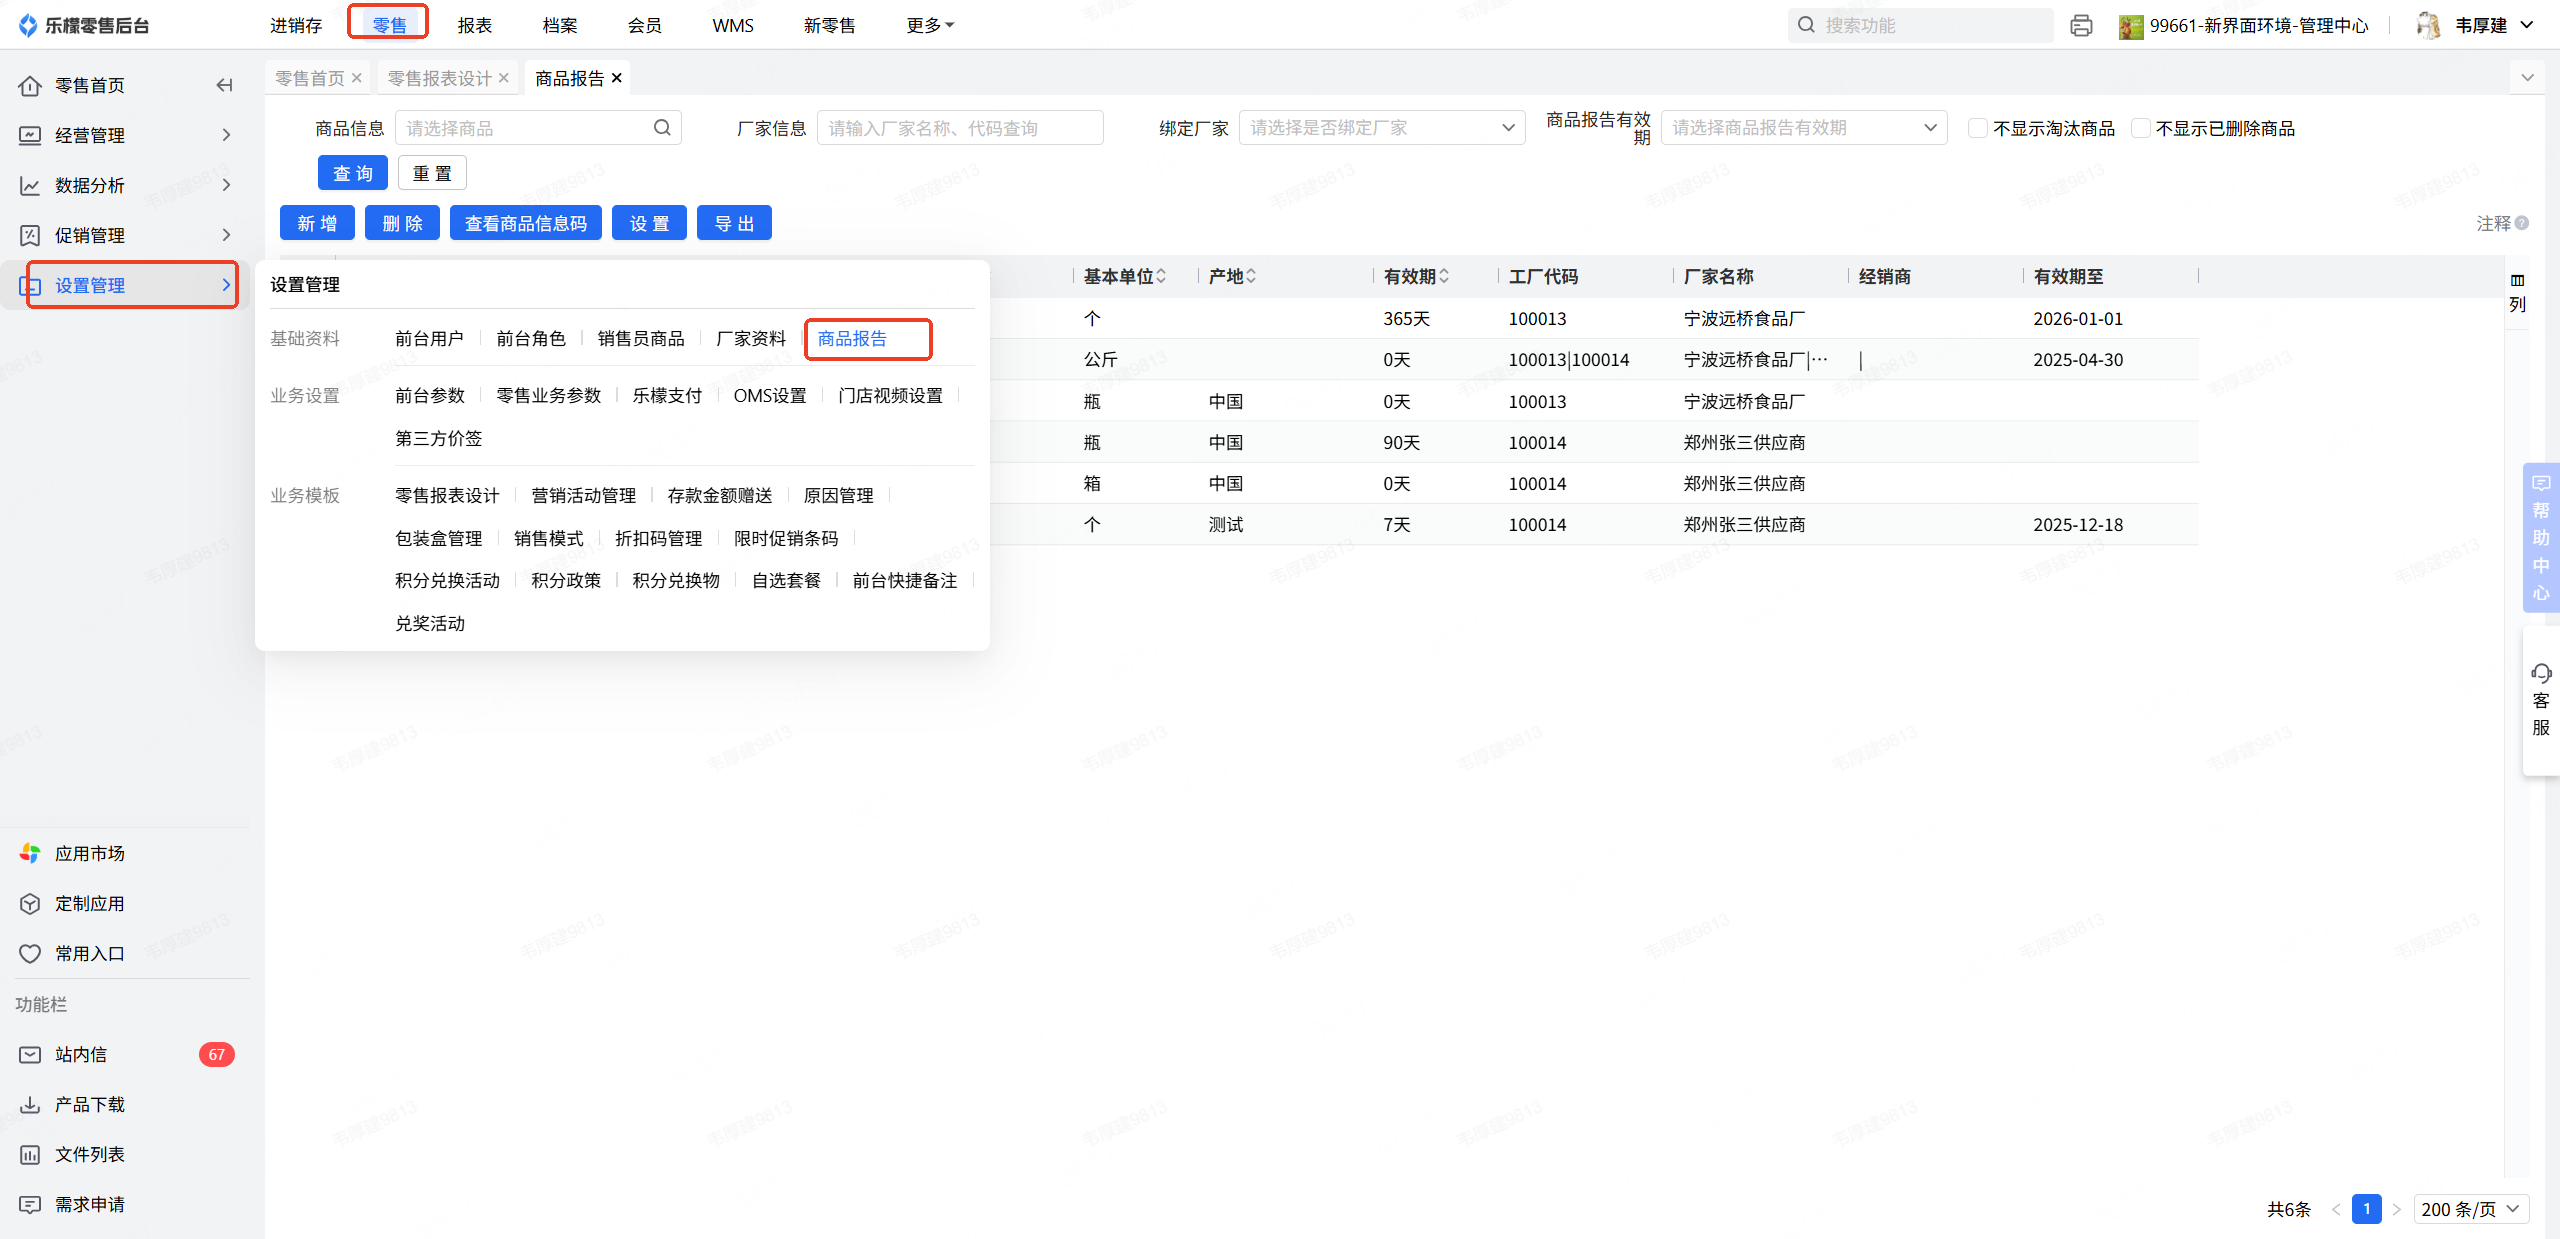Check 不显示已删除商品 checkbox
Image resolution: width=2560 pixels, height=1239 pixels.
coord(2140,128)
